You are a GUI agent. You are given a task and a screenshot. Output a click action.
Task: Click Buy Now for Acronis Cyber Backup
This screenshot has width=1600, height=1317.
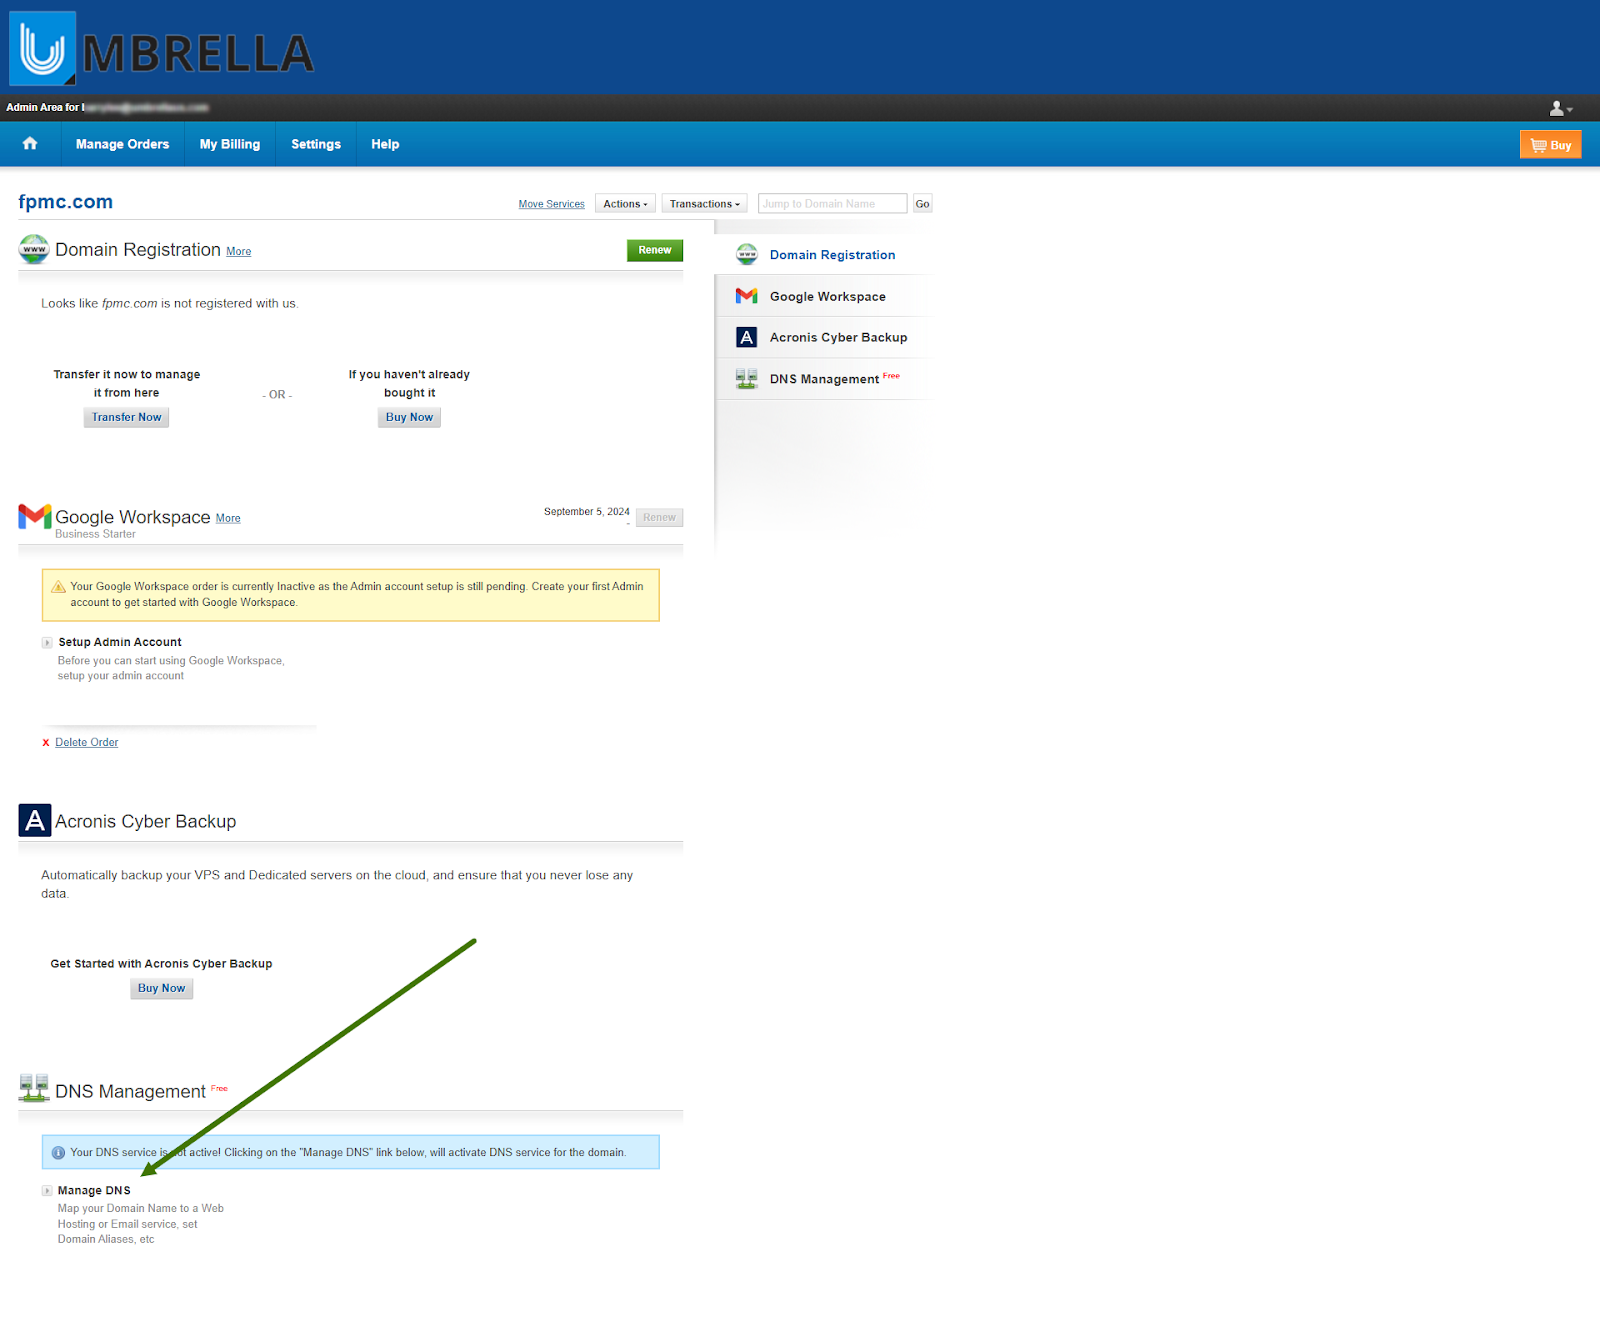(161, 988)
